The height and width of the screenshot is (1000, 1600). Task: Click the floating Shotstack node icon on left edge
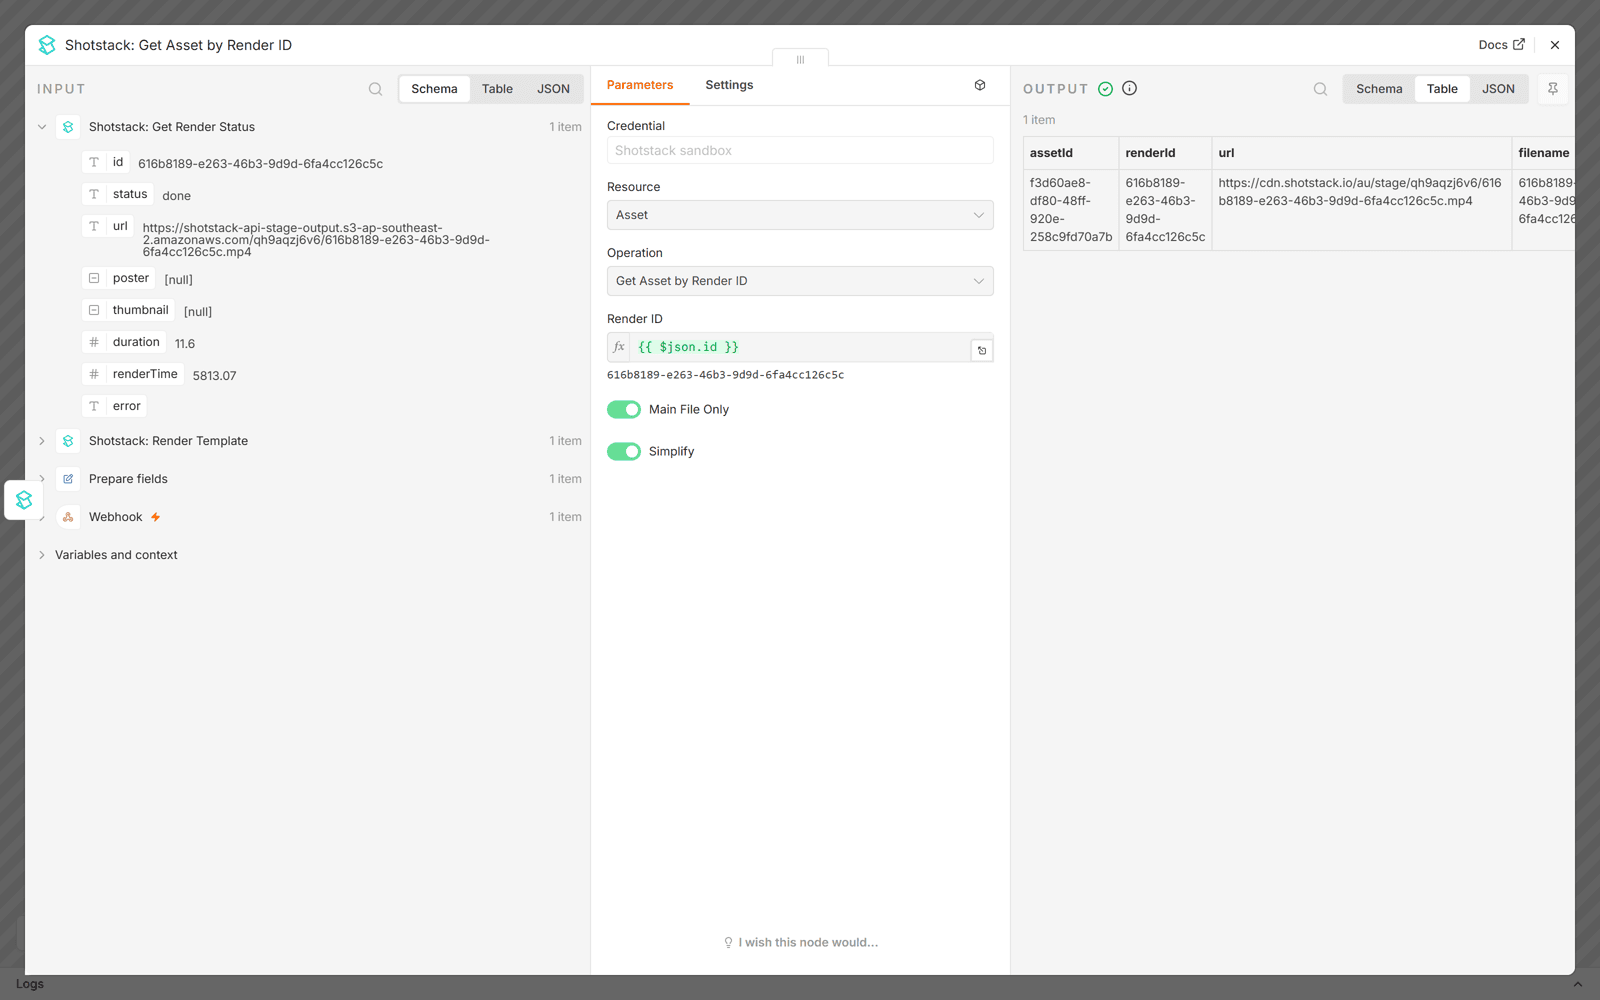(x=24, y=500)
